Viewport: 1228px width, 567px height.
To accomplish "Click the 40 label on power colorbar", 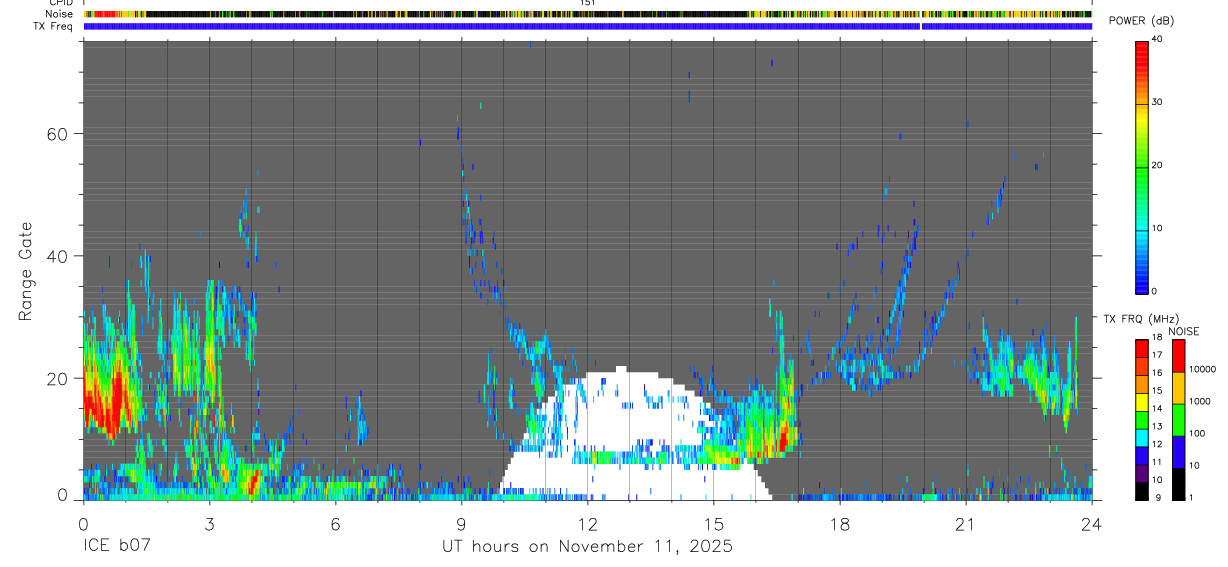I will pos(1157,39).
